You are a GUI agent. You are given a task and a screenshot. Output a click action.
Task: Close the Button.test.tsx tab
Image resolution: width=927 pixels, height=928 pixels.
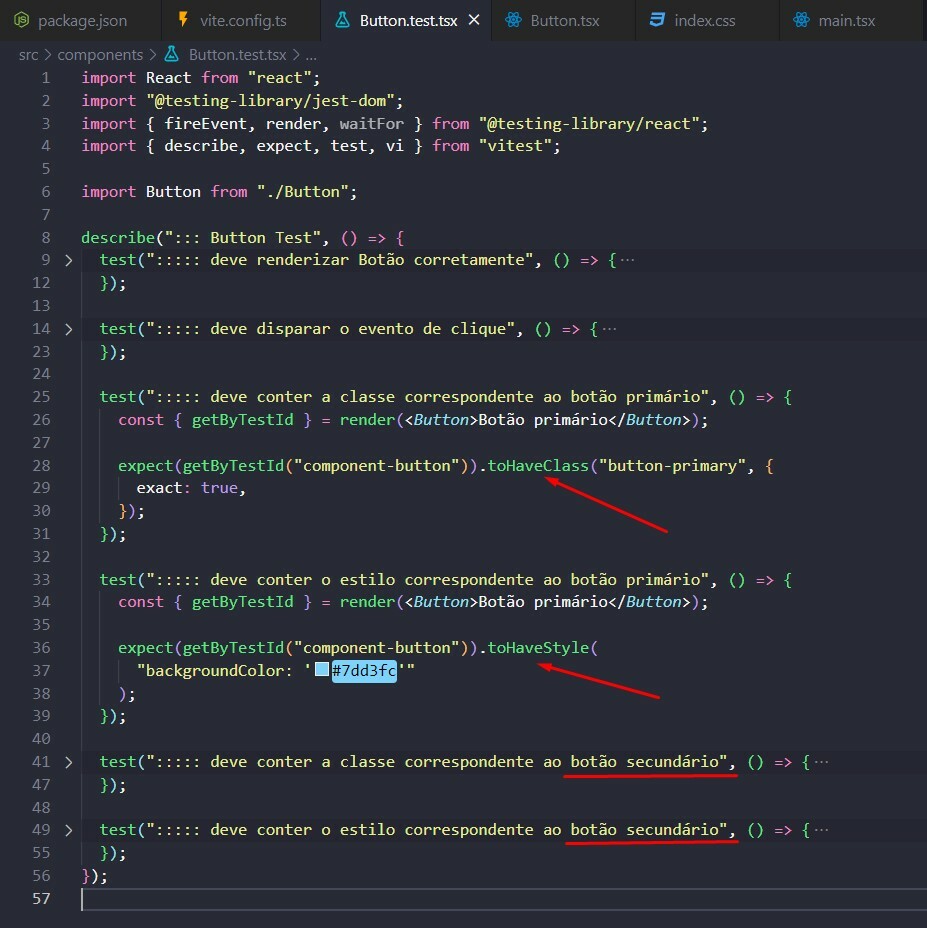[x=473, y=20]
